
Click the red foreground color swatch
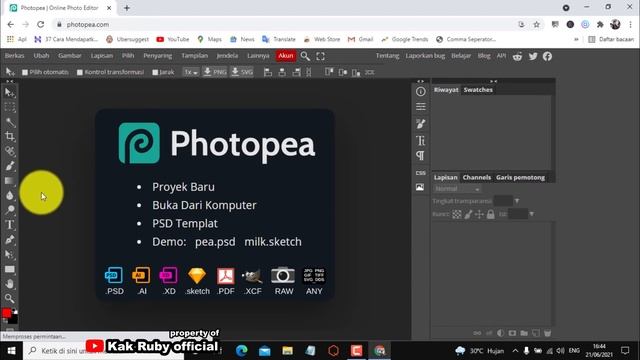pyautogui.click(x=6, y=313)
